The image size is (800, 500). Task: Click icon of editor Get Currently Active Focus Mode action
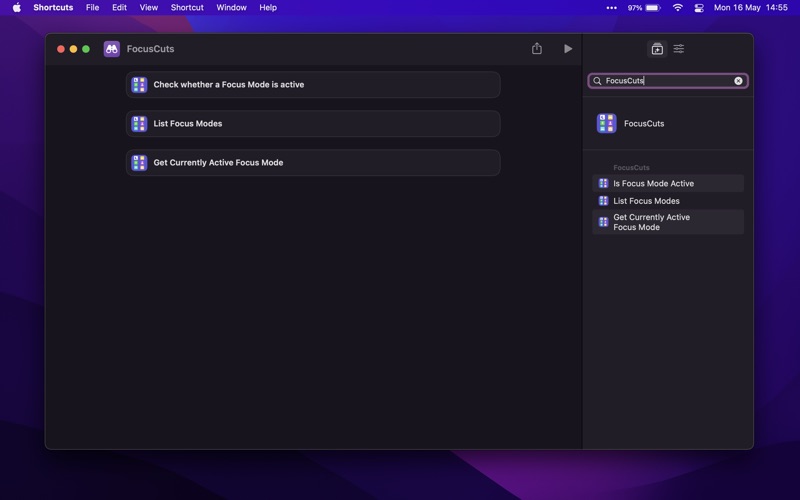coord(139,163)
